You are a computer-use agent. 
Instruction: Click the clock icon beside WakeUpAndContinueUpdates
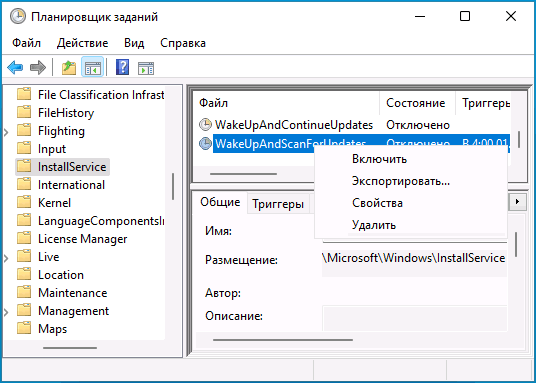coord(205,125)
